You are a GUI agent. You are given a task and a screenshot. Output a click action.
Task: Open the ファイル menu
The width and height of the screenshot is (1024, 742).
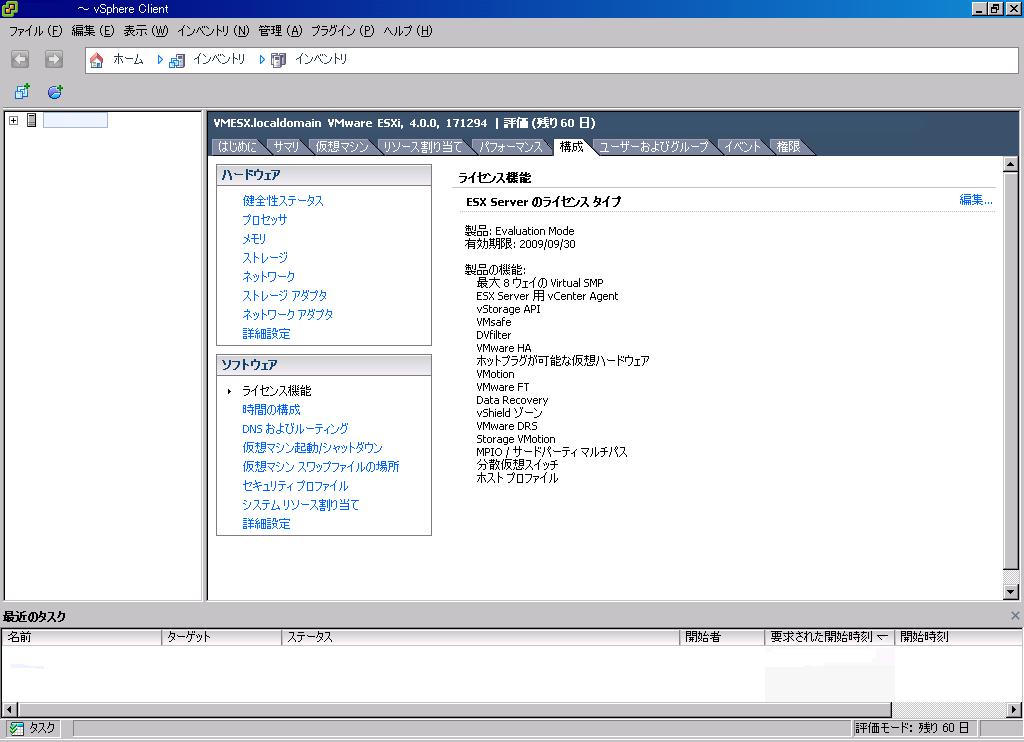click(x=35, y=31)
